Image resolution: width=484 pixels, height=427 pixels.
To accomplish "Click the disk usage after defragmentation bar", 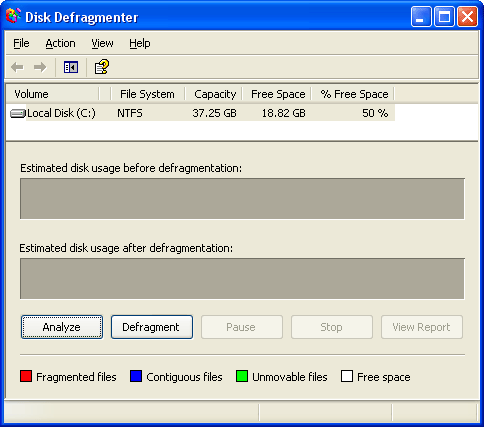I will pyautogui.click(x=242, y=279).
